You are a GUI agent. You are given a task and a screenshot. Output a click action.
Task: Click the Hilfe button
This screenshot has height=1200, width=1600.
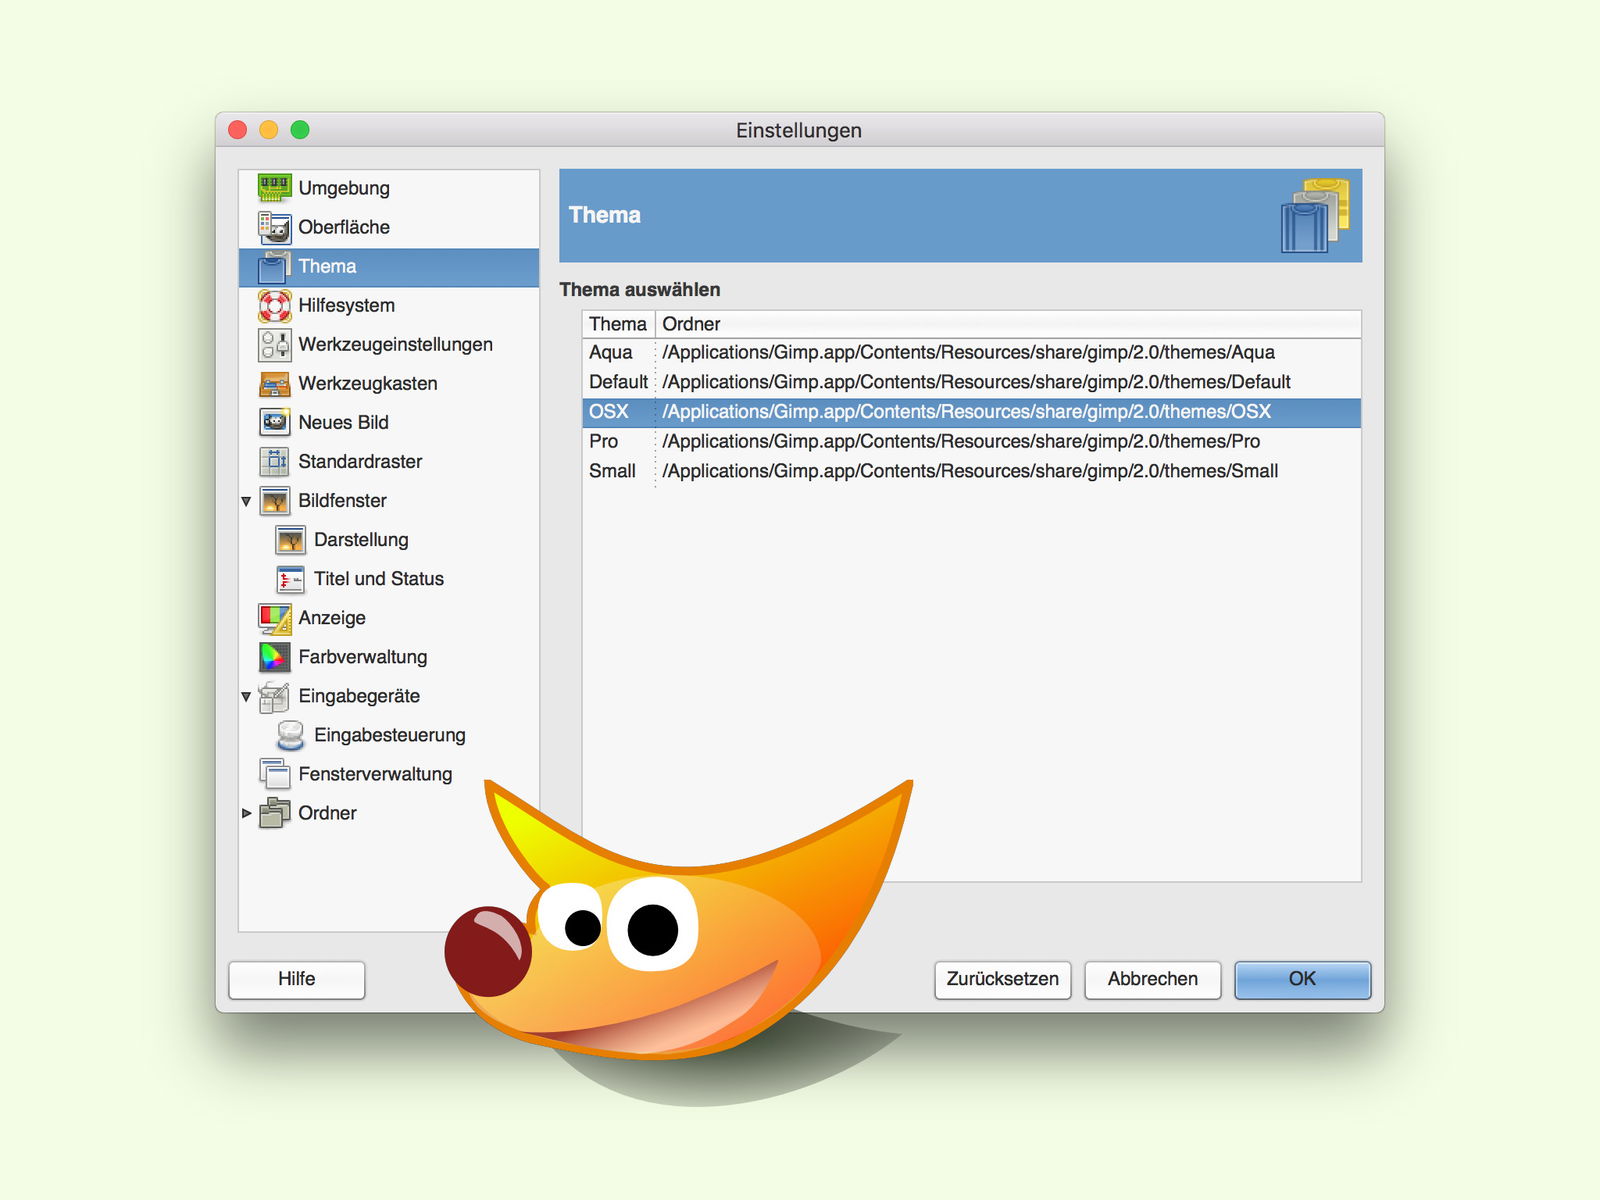[297, 979]
